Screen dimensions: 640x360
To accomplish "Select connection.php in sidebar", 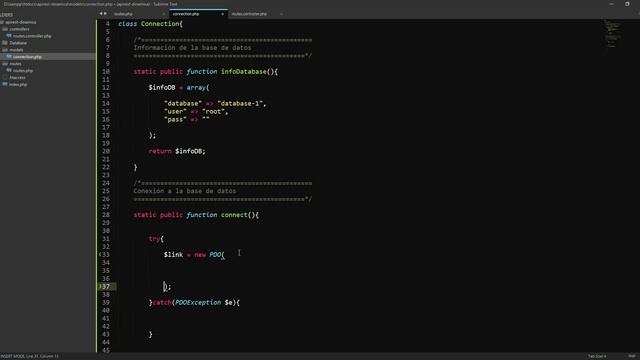I will tap(27, 57).
